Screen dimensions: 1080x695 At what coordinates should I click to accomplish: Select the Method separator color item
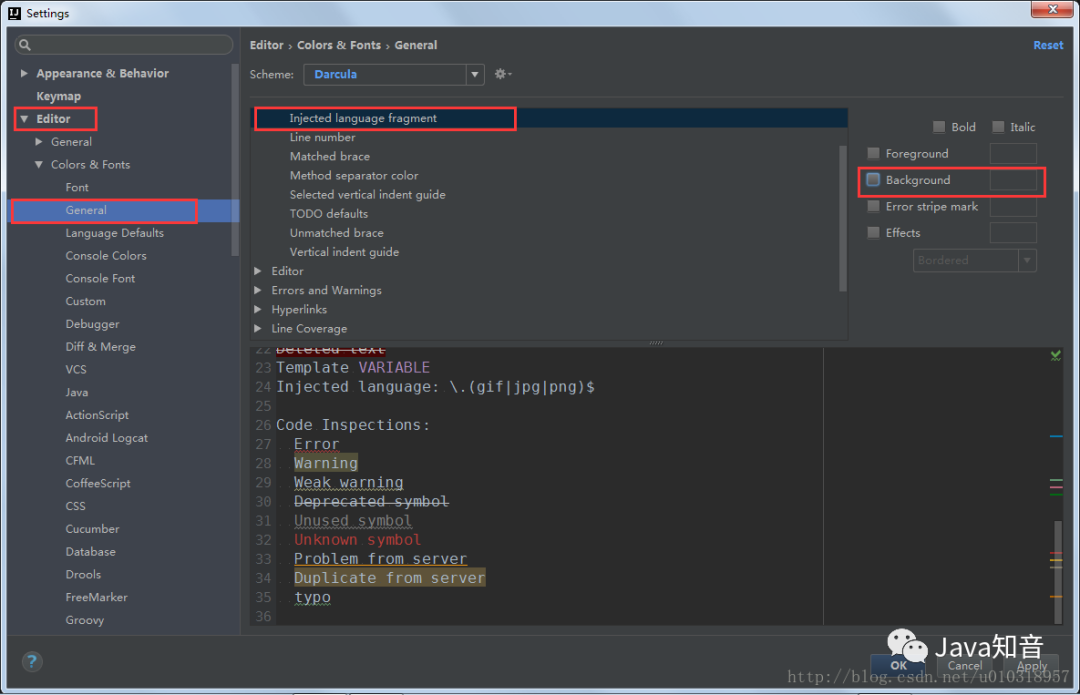tap(354, 176)
